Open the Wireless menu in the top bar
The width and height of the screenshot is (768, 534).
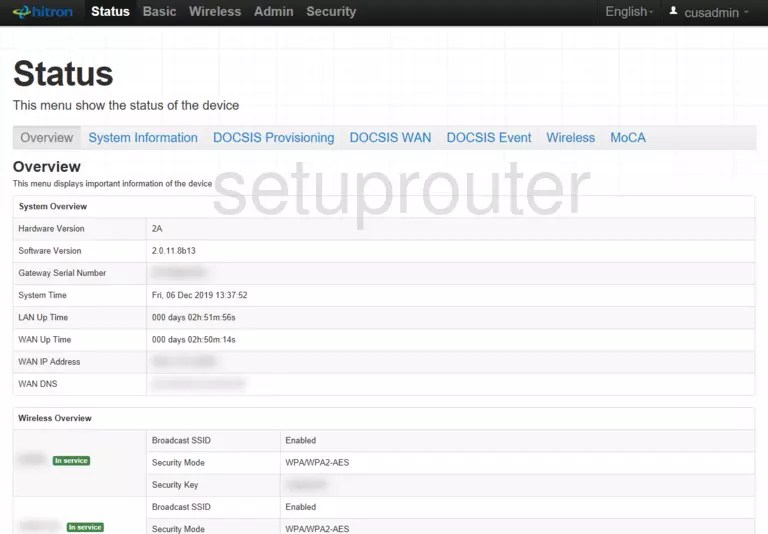pyautogui.click(x=215, y=12)
